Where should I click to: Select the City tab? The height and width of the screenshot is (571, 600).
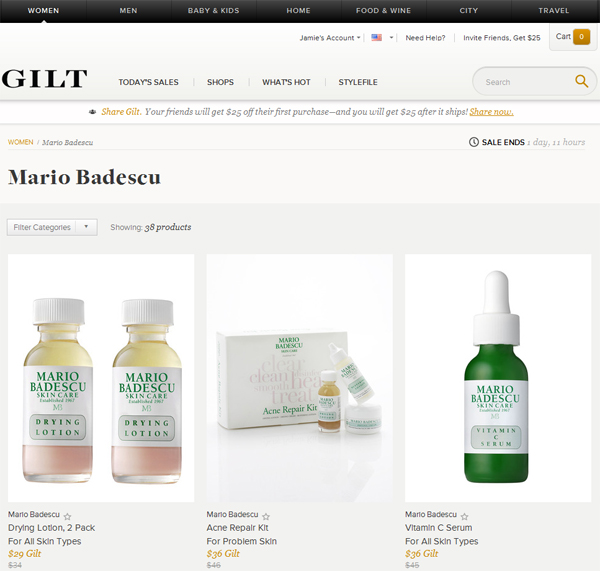coord(469,11)
